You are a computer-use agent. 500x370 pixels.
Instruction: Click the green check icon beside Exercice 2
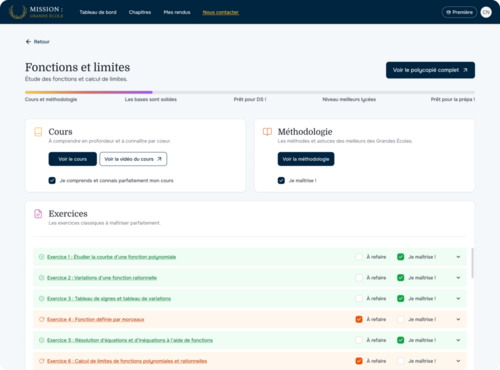[42, 278]
